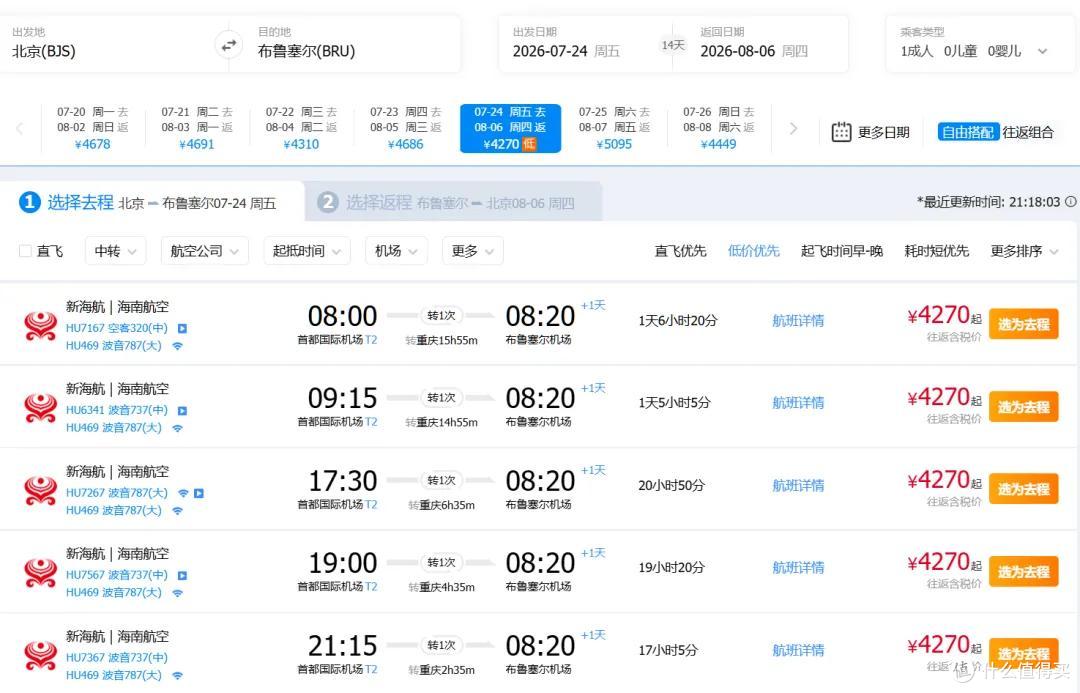
Task: Expand 更多排序 more sorting options
Action: (x=1024, y=251)
